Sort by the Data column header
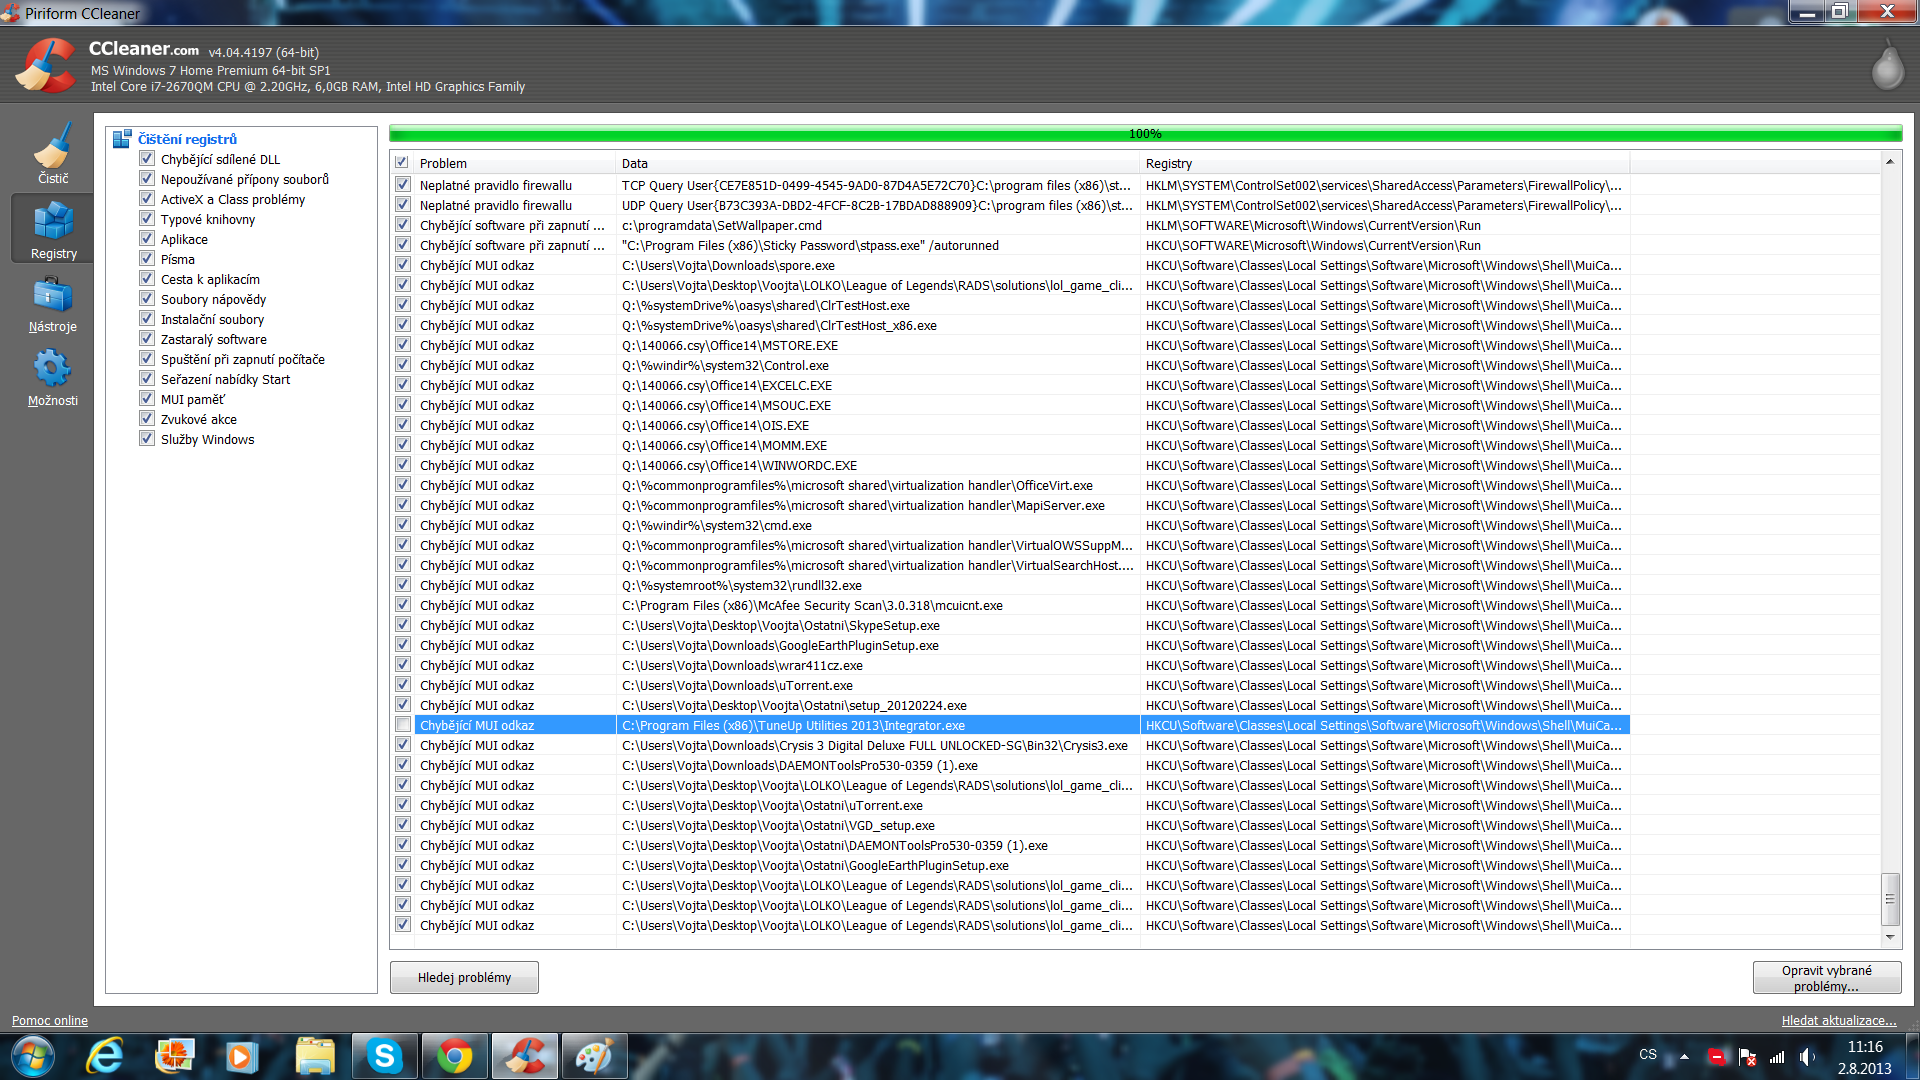 [877, 163]
